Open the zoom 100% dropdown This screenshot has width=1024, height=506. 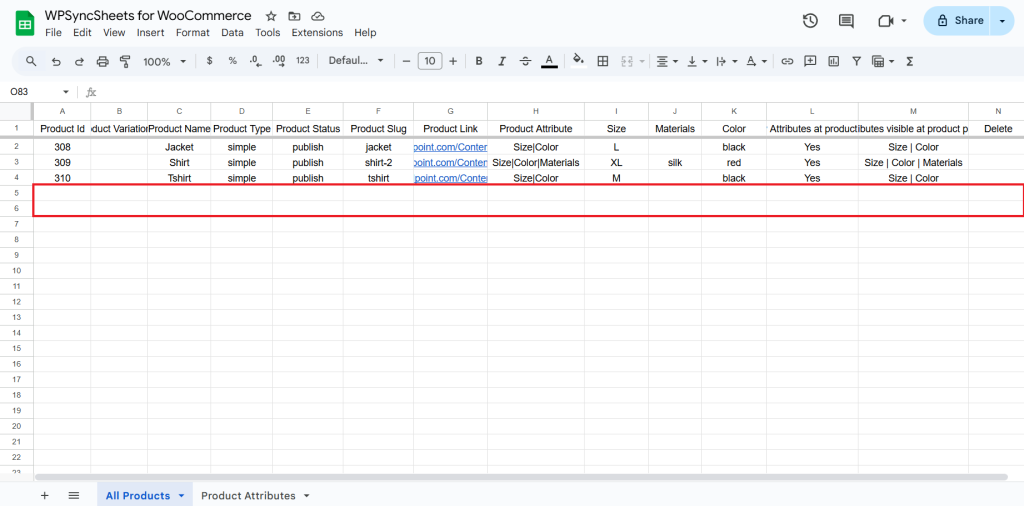click(165, 61)
